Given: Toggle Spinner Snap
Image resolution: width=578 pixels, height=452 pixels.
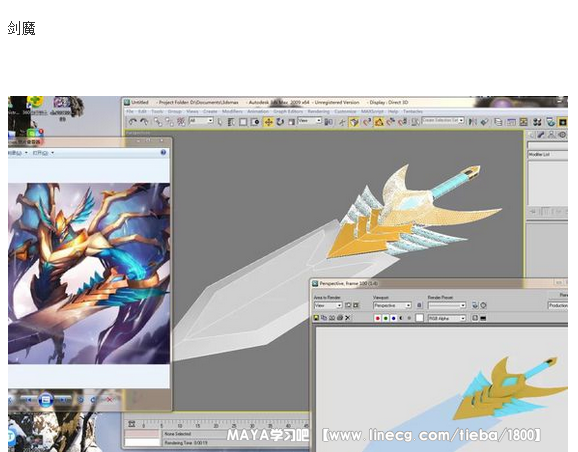Looking at the screenshot, I should coord(403,122).
